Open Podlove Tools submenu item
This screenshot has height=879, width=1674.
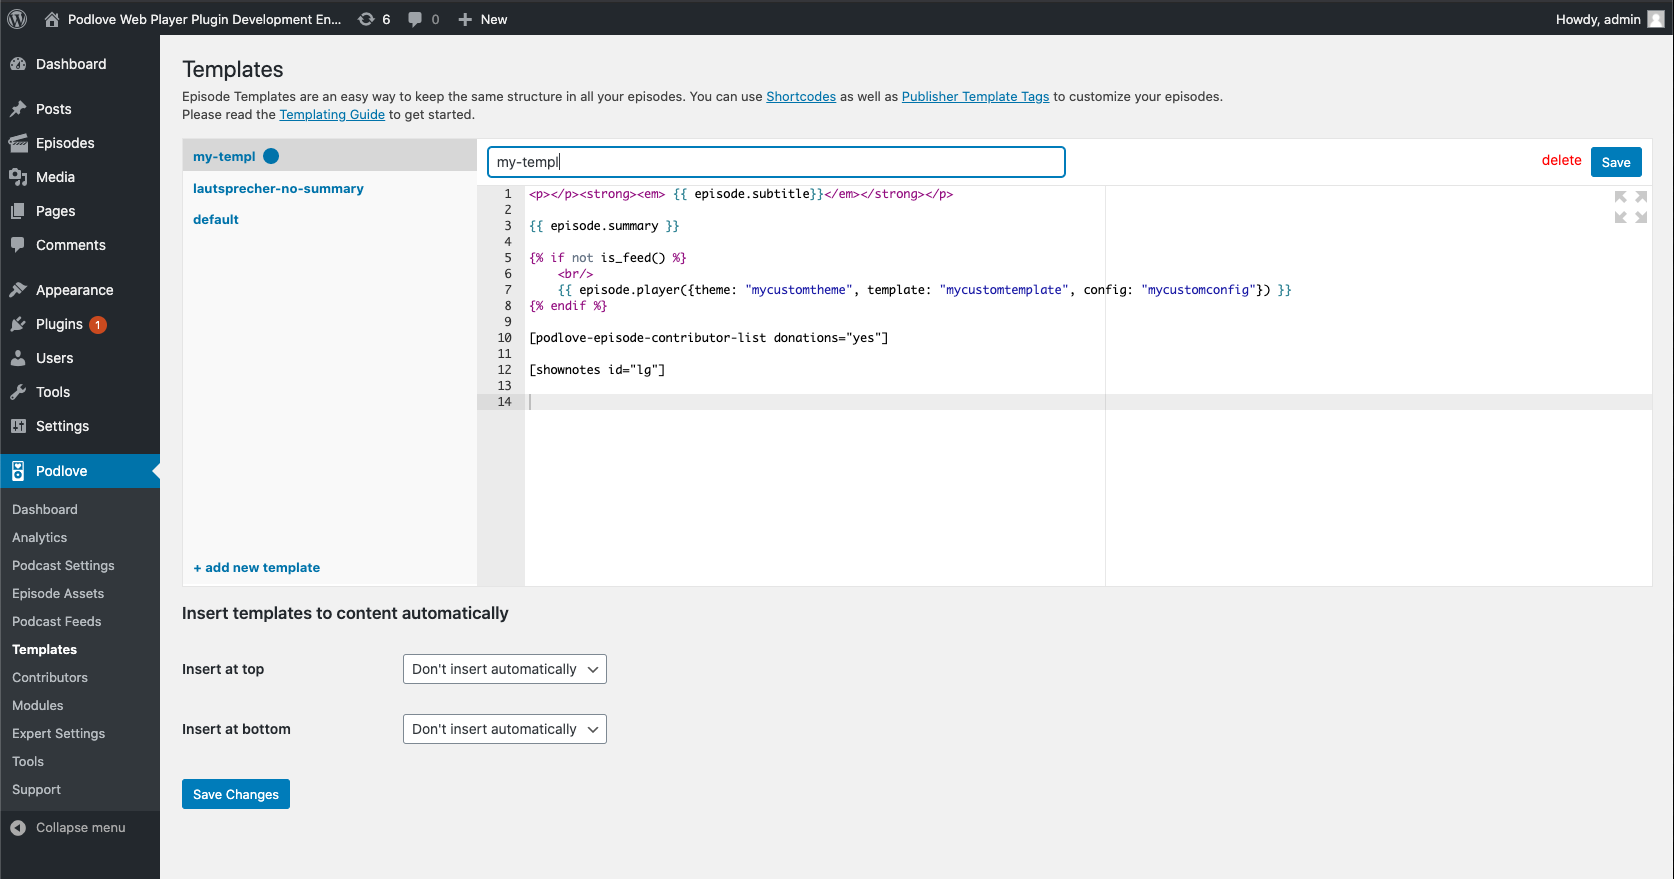tap(28, 761)
